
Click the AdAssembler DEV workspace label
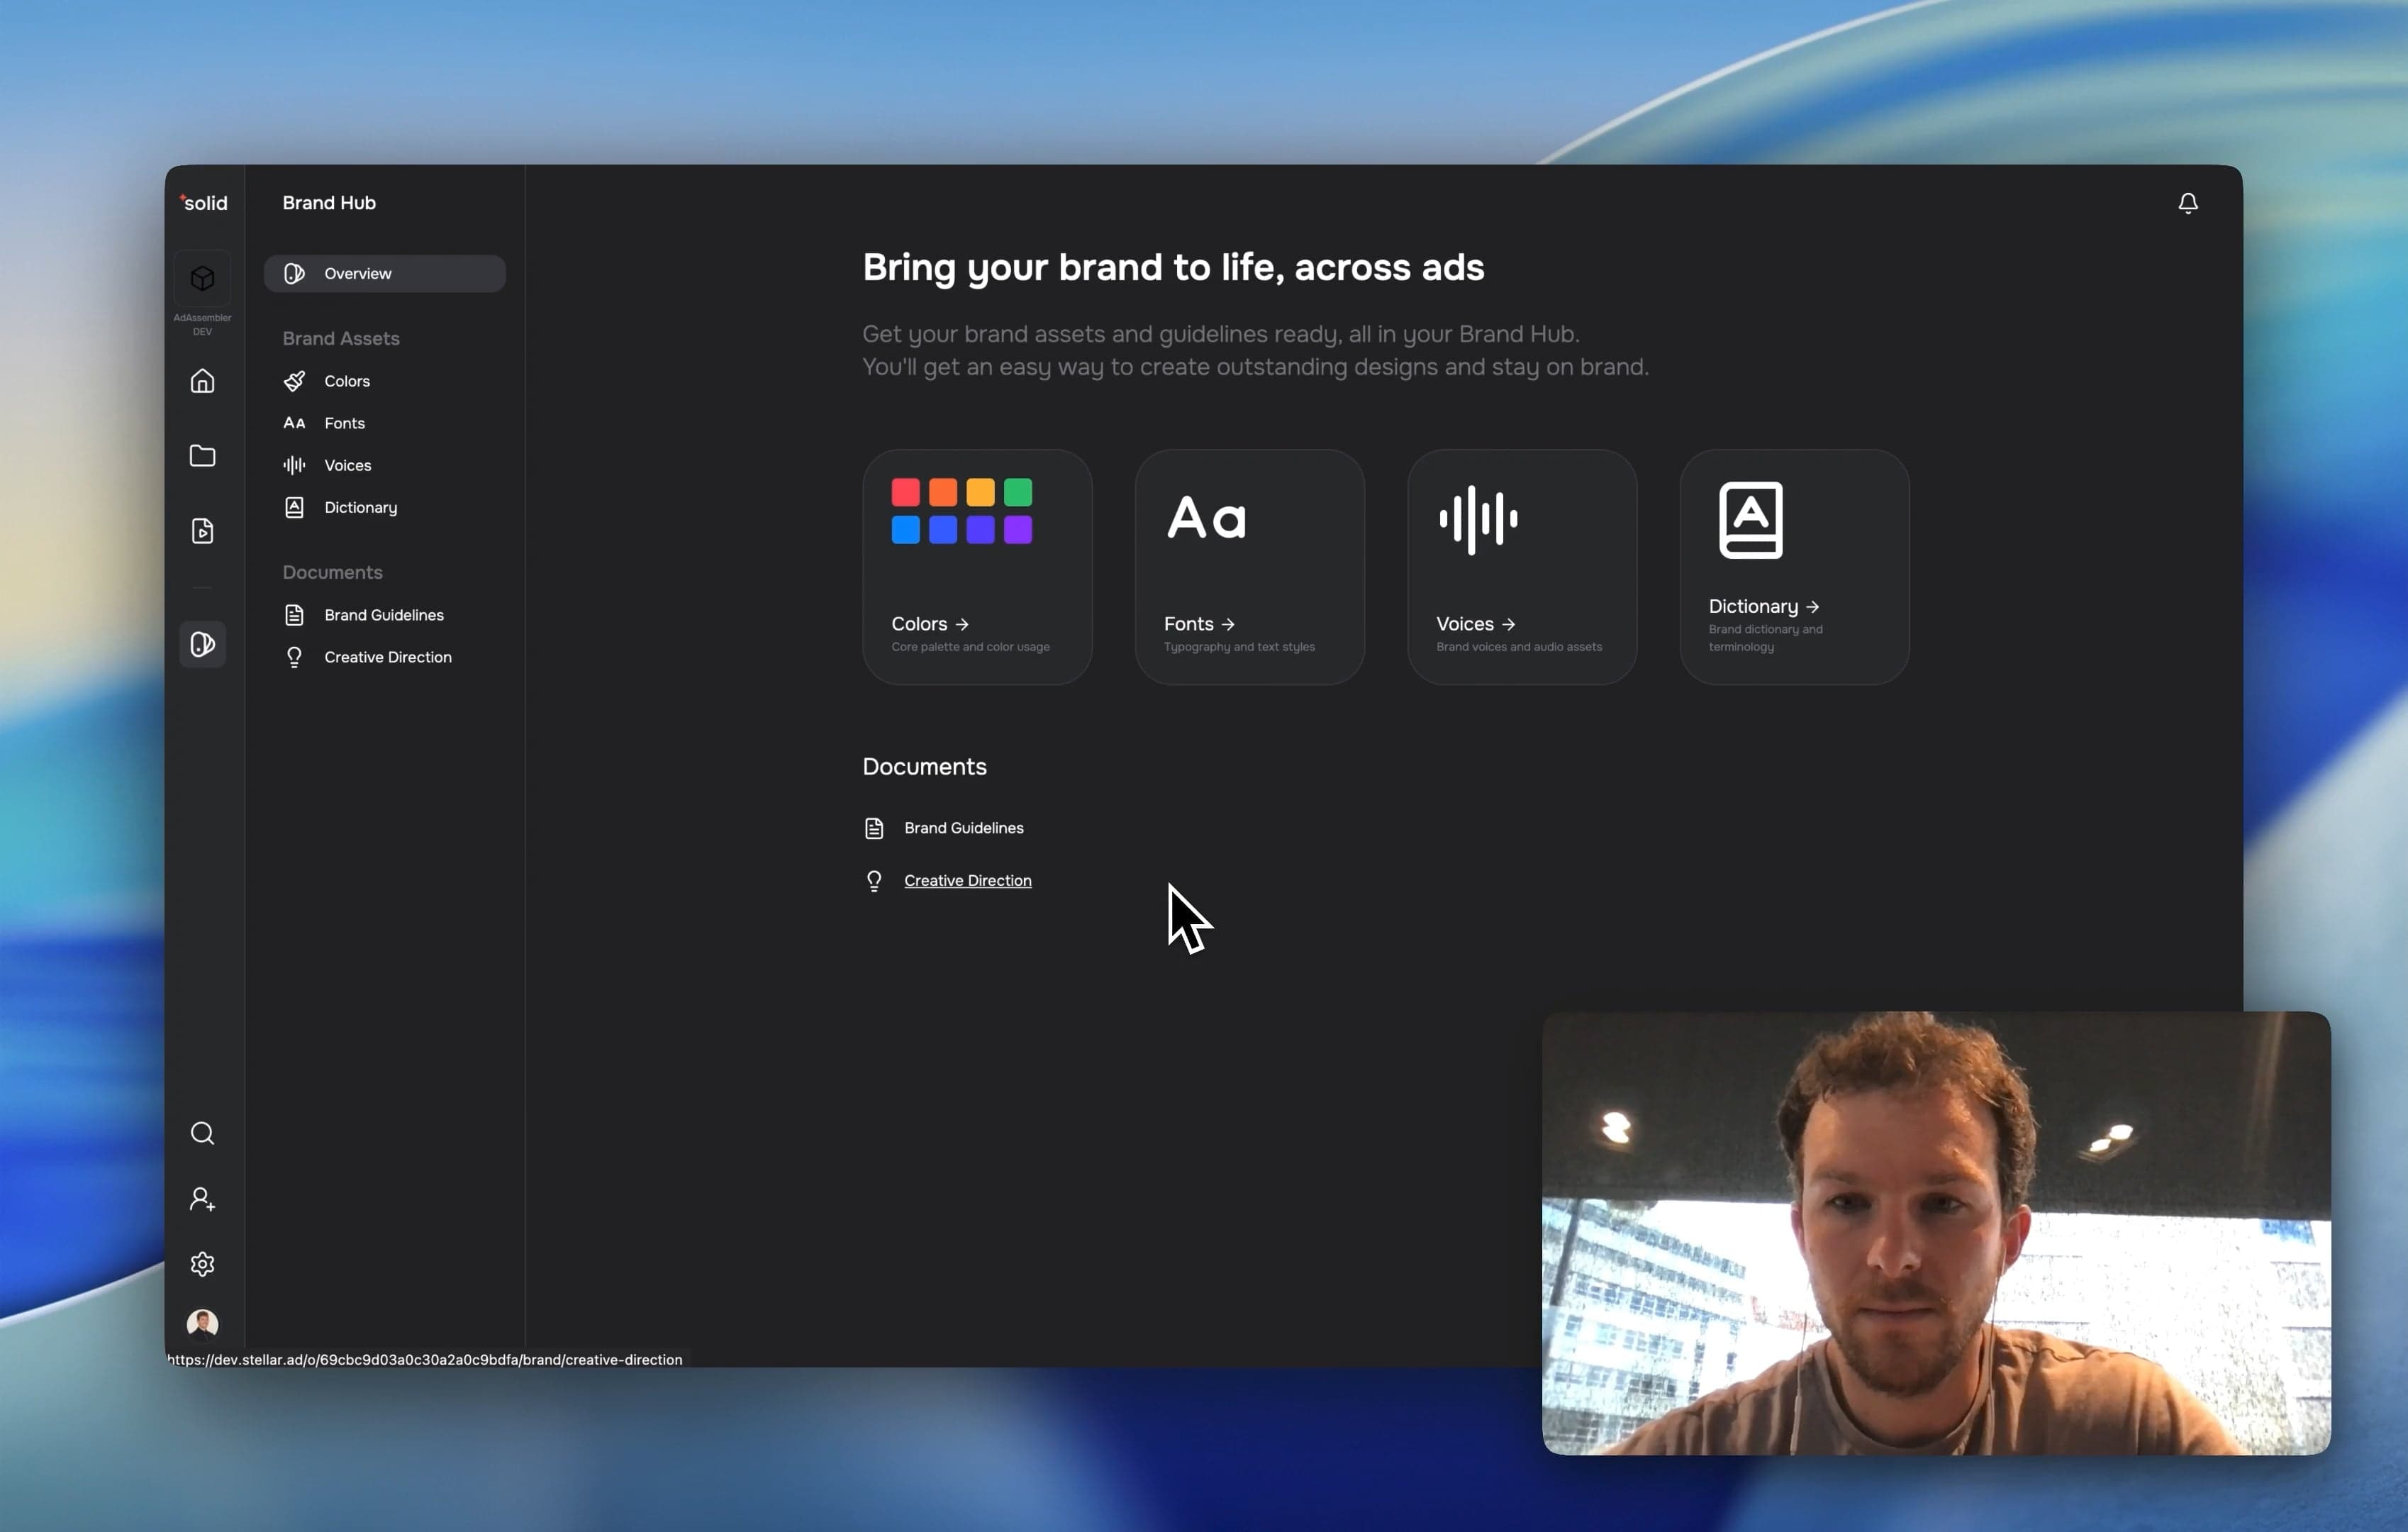(203, 325)
